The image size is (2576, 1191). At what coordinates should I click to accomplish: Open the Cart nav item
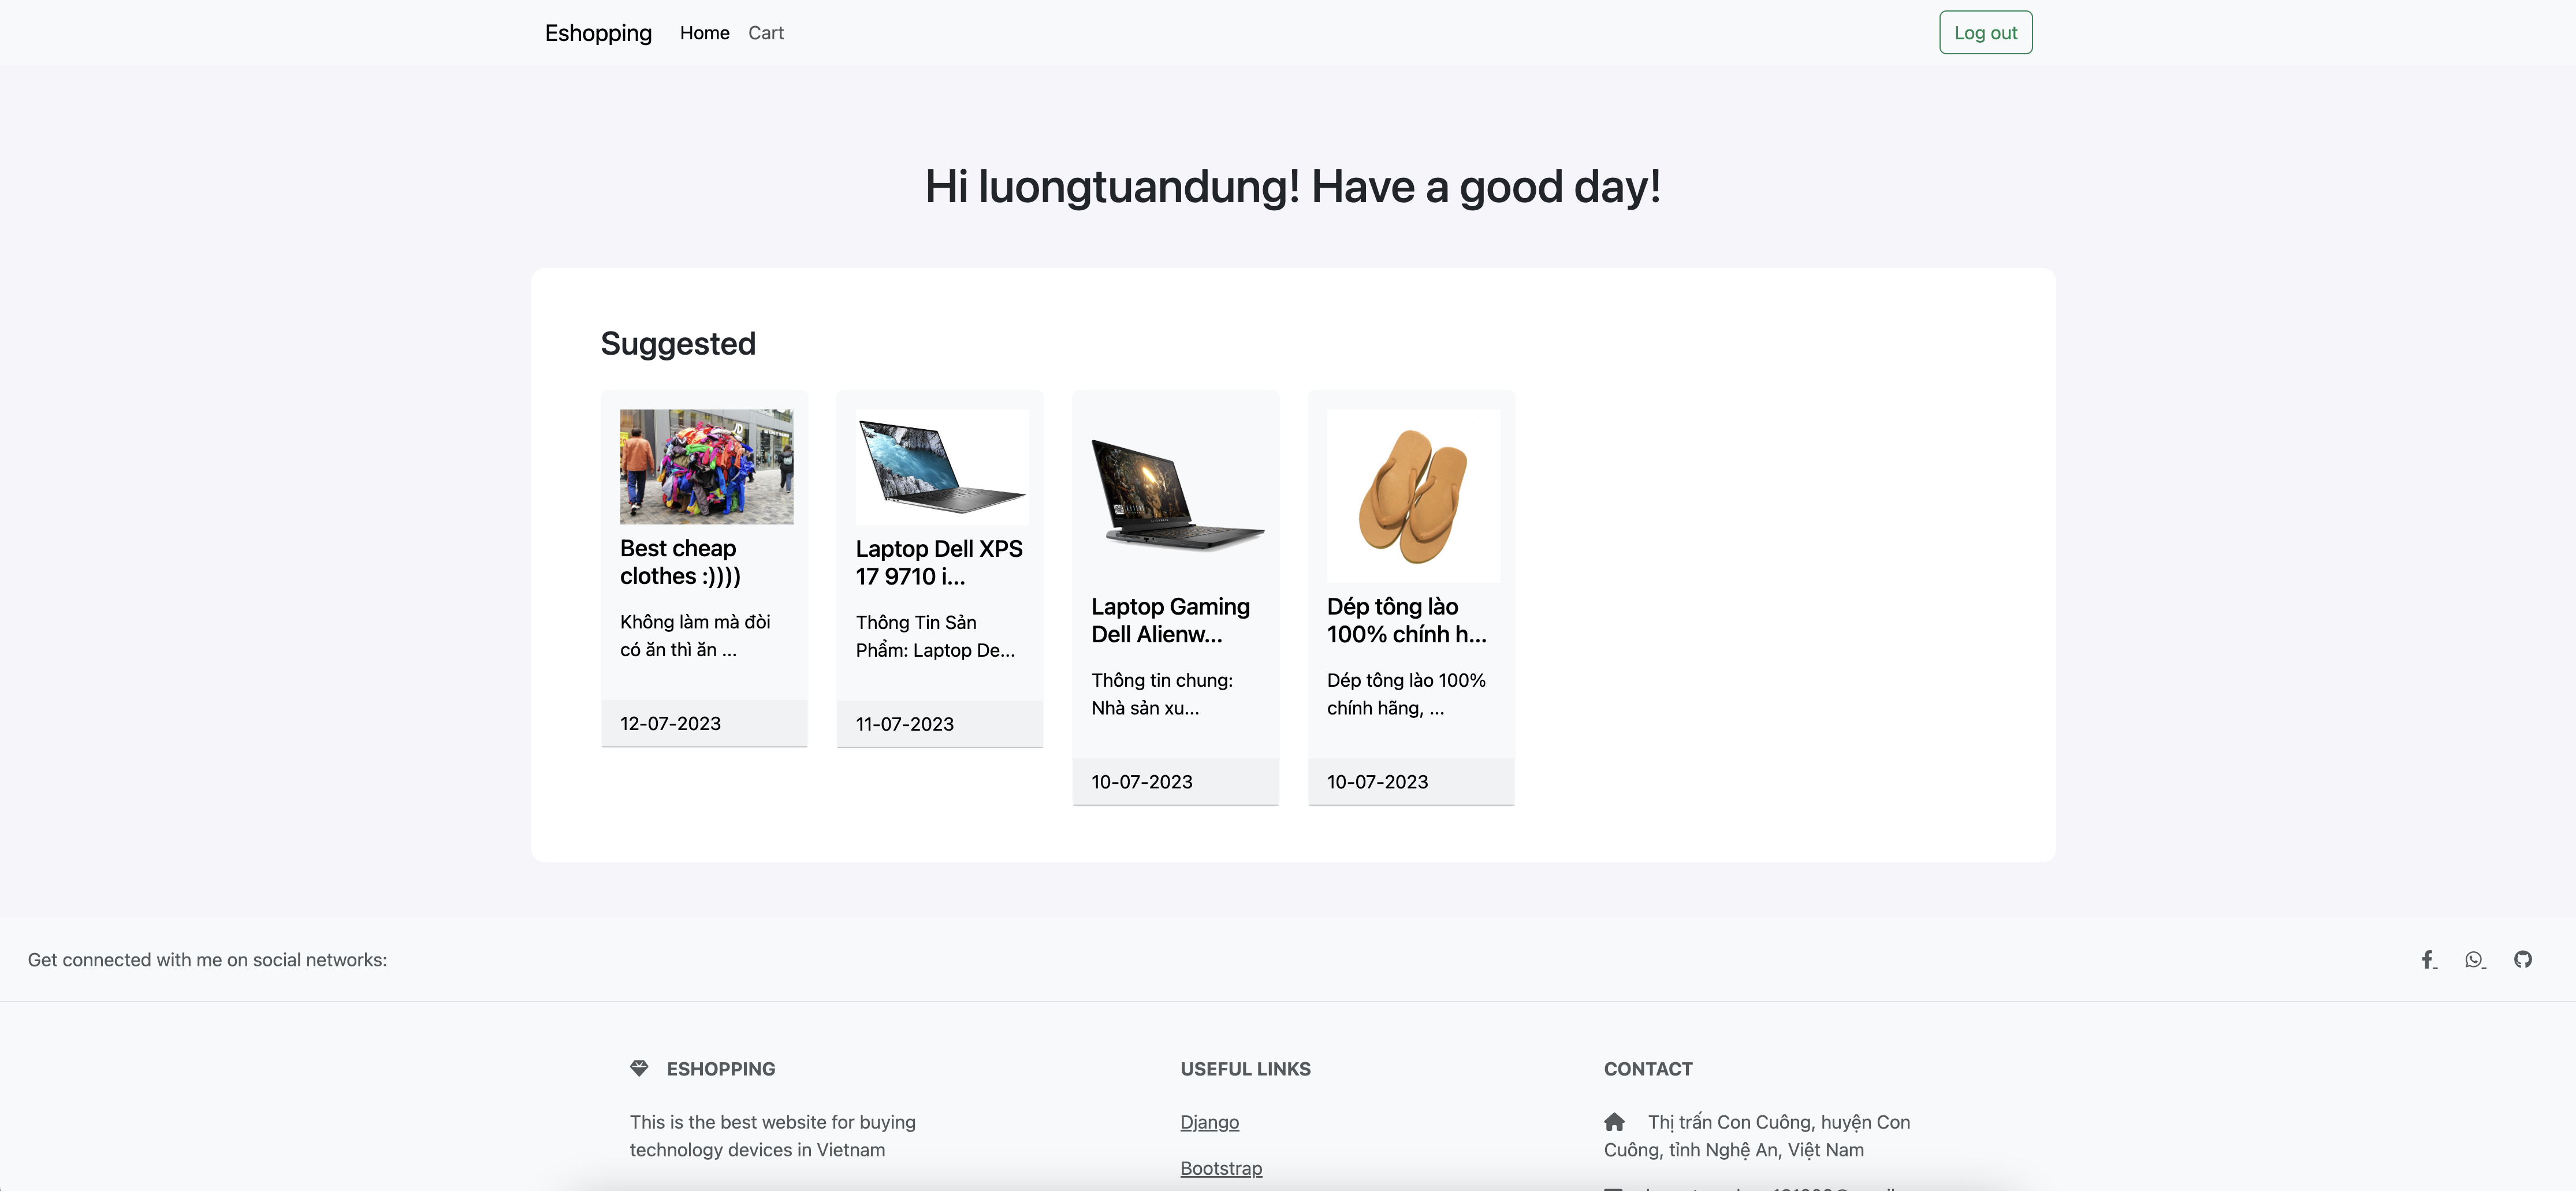766,33
